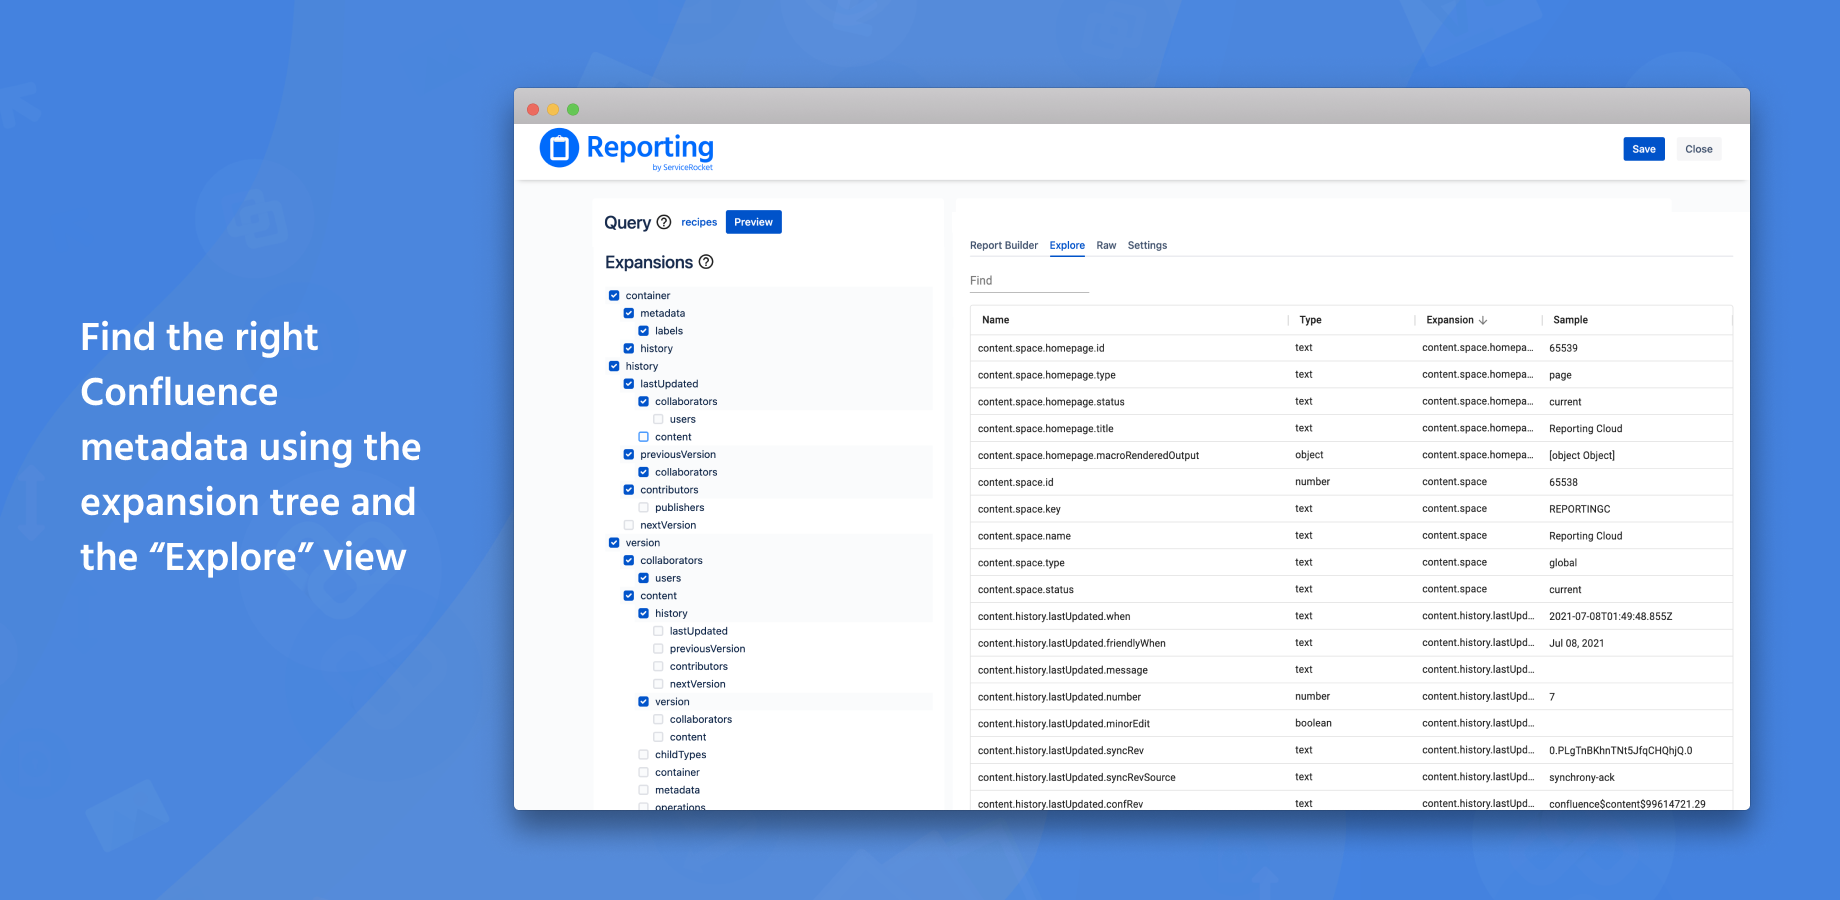Sort by the Name column header
Screen dimensions: 1840x900
coord(996,320)
